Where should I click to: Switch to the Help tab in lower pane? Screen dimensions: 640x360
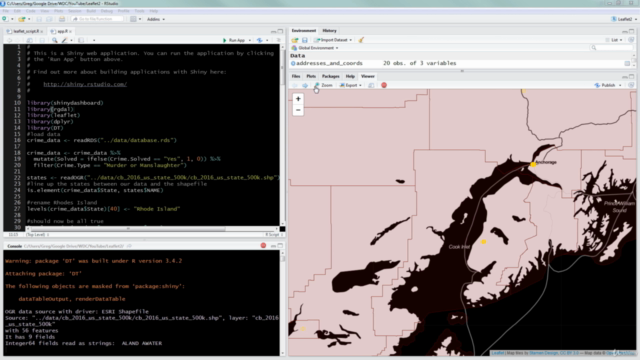(x=350, y=76)
